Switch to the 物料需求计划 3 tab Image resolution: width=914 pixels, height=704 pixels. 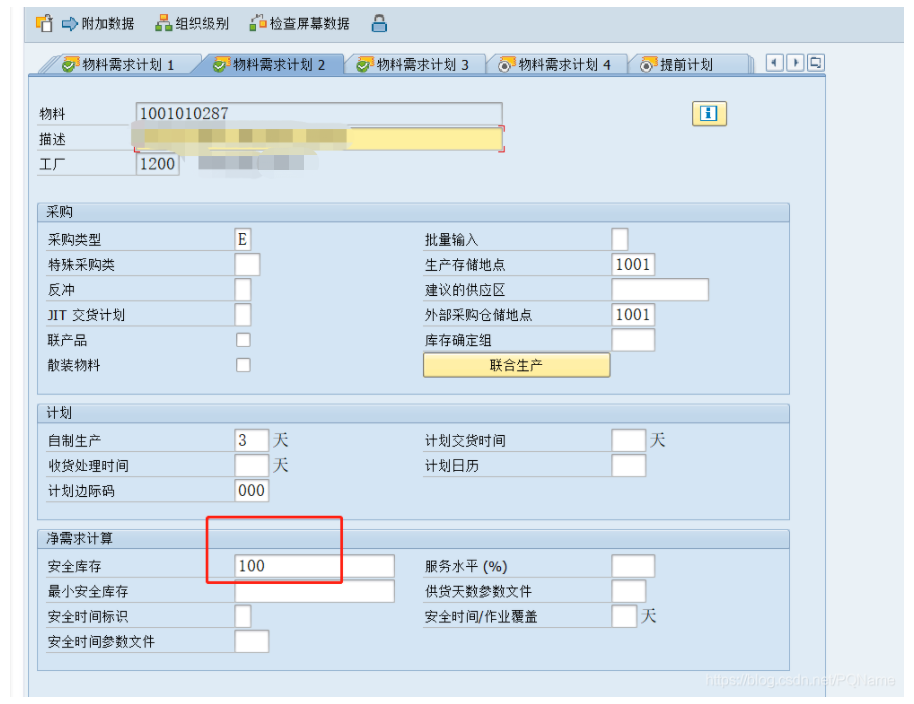tap(417, 61)
